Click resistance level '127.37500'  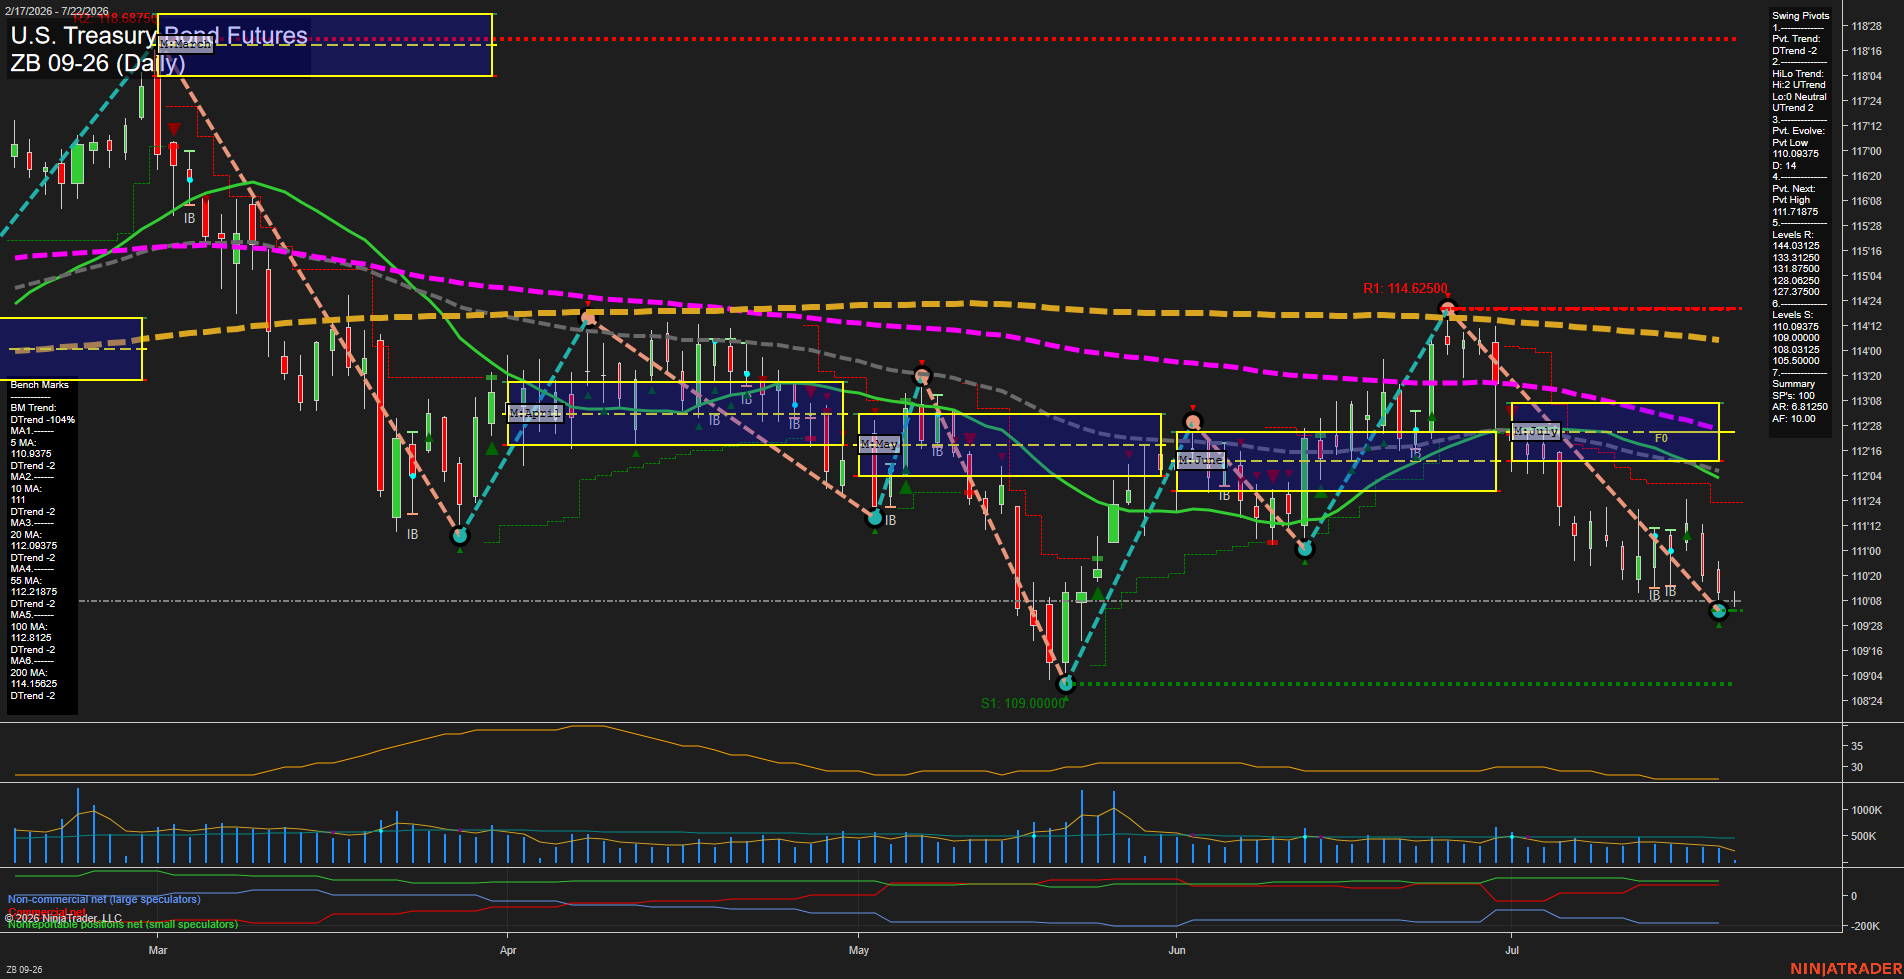tap(1796, 292)
